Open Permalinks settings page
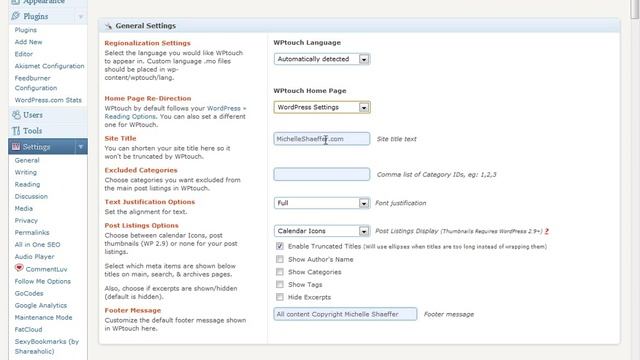Screen dimensions: 640x360 [x=32, y=233]
